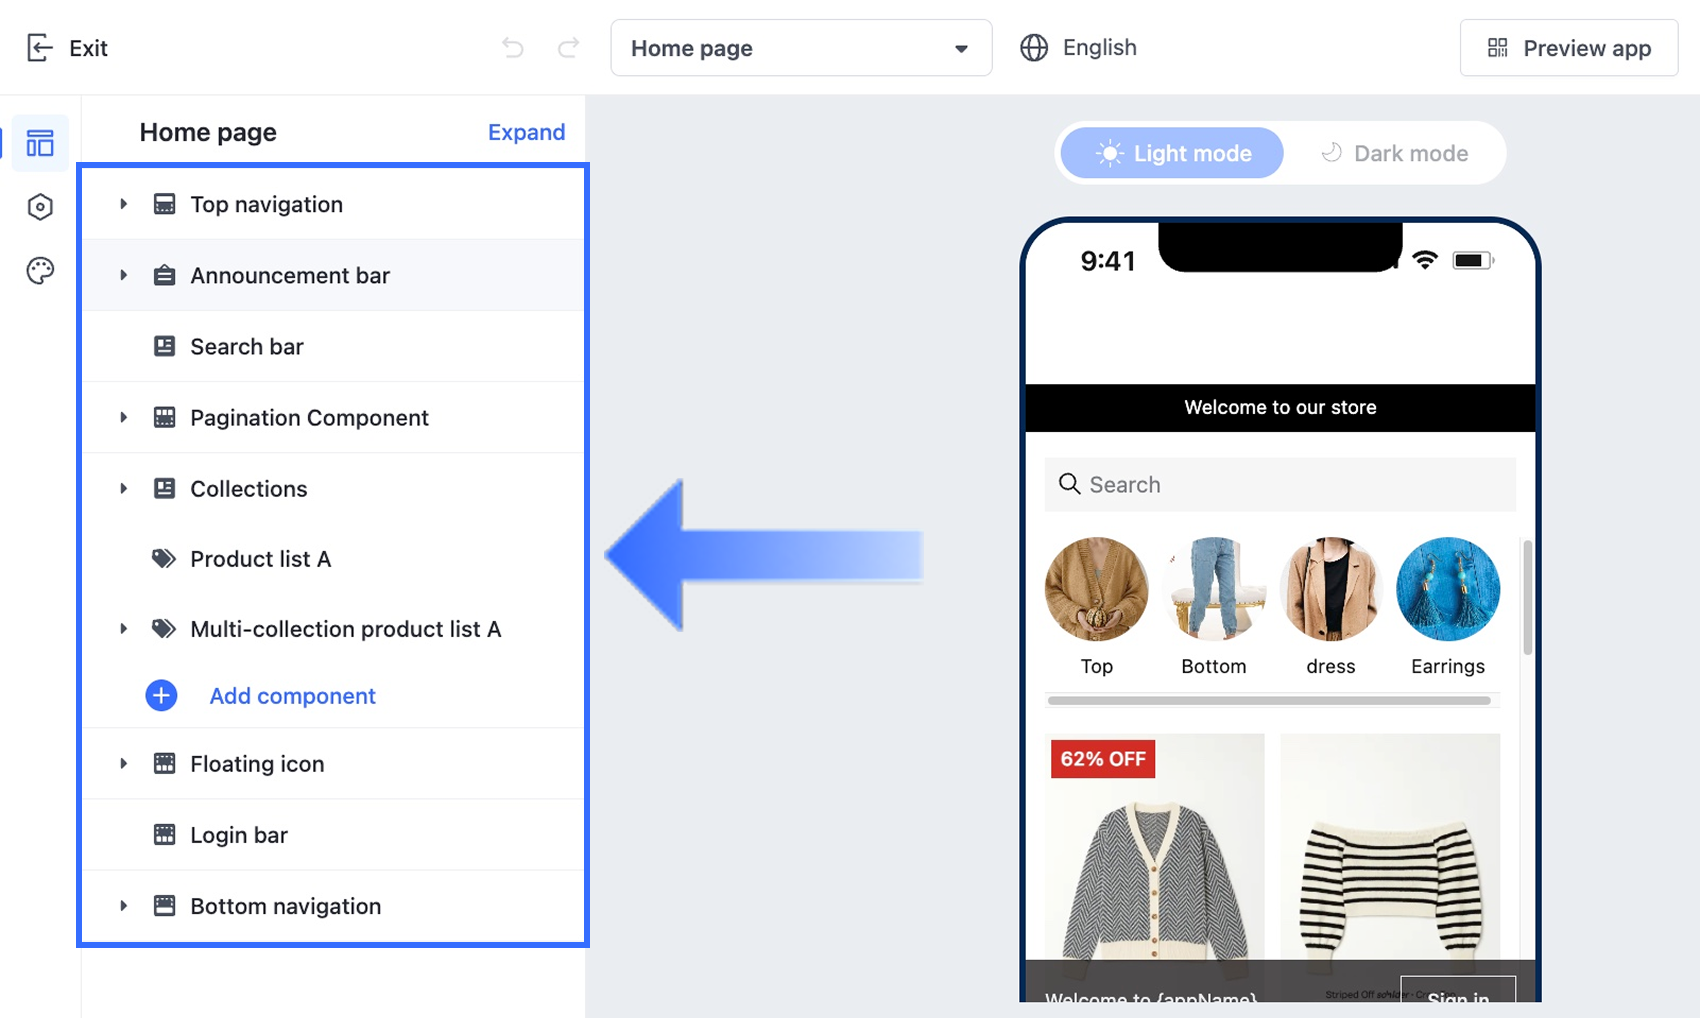
Task: Click the Top collection thumbnail
Action: 1096,589
